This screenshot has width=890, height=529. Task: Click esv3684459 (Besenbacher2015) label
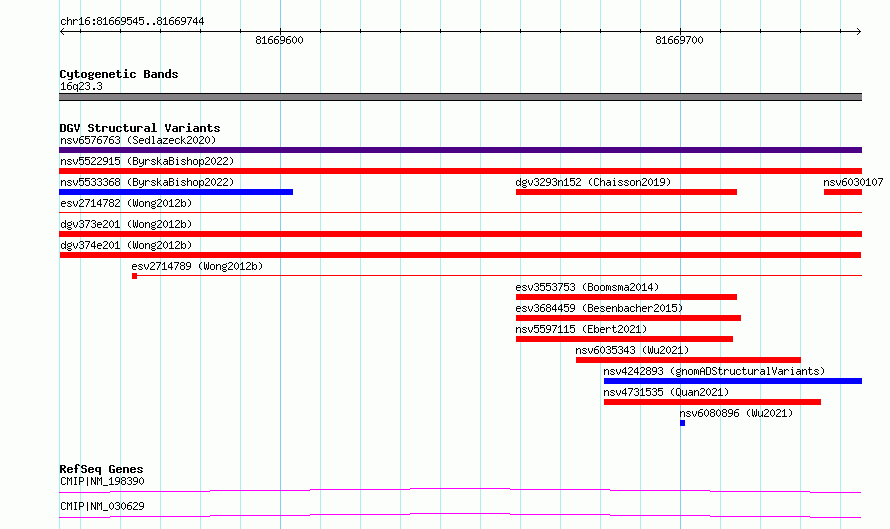[x=599, y=308]
